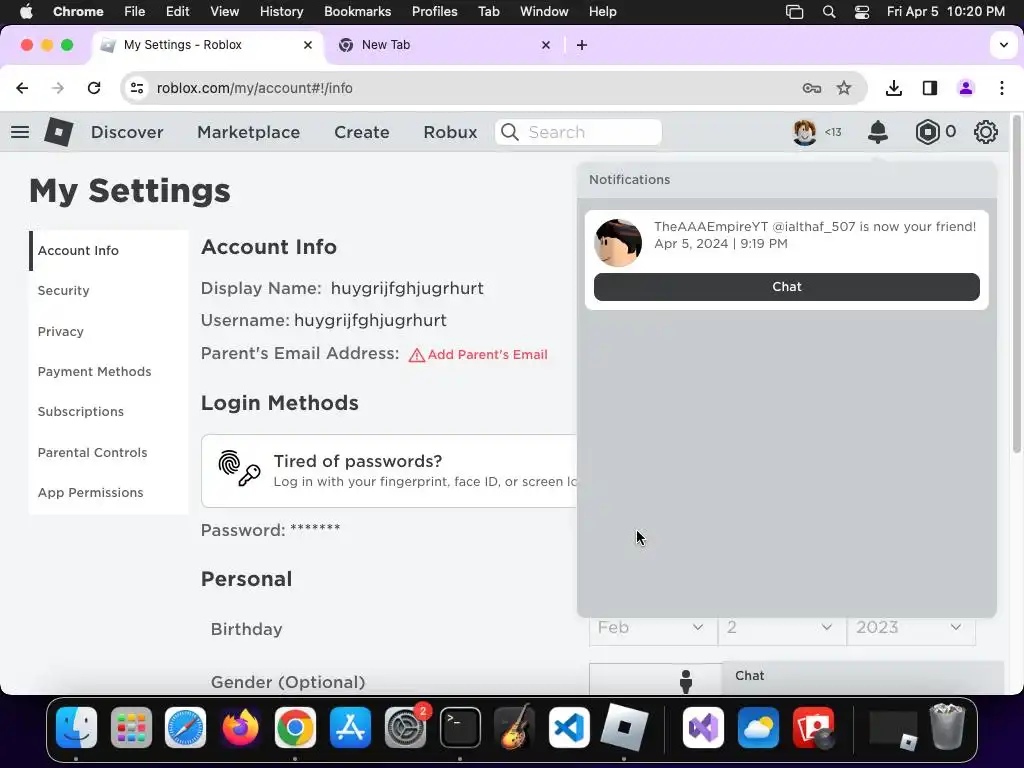Open GarageBand from the dock
The height and width of the screenshot is (768, 1024).
tap(515, 727)
